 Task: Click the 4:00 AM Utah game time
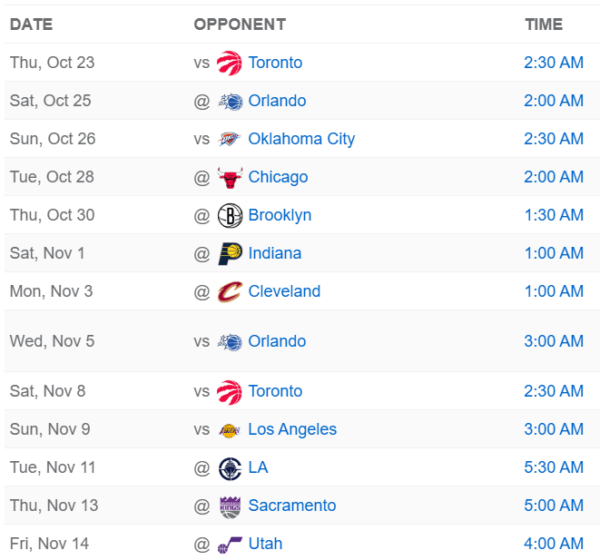[553, 543]
